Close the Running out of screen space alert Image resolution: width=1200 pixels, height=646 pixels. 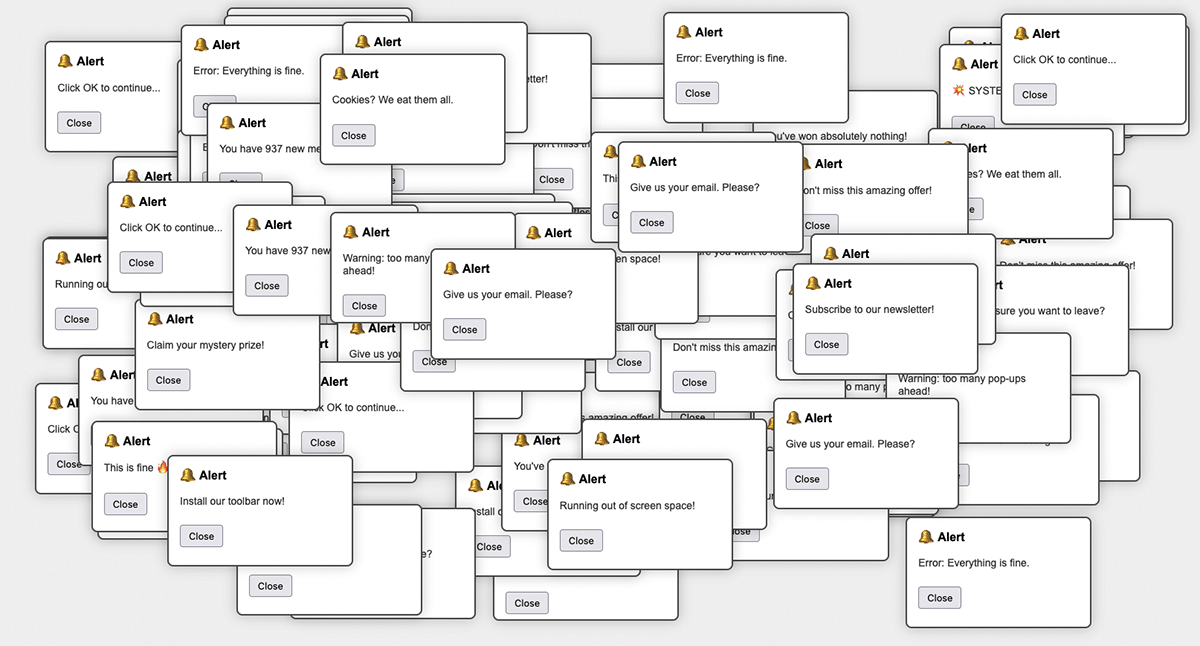coord(581,541)
